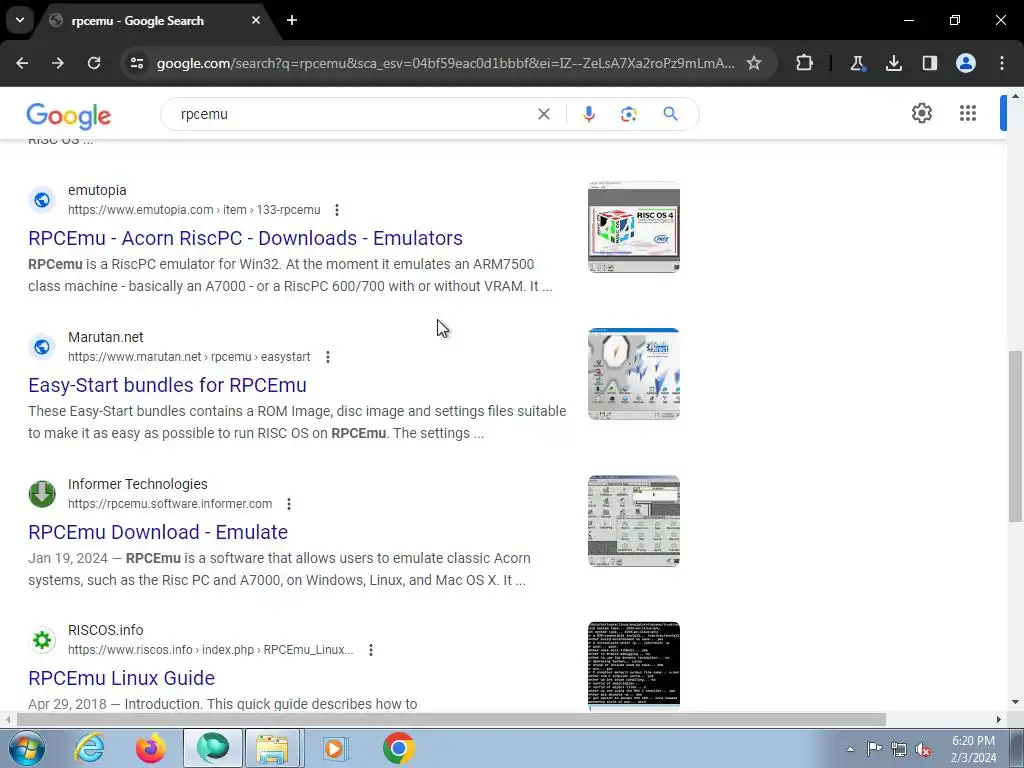Image resolution: width=1024 pixels, height=768 pixels.
Task: Open RPCEmu Download - Emulate link
Action: [158, 532]
